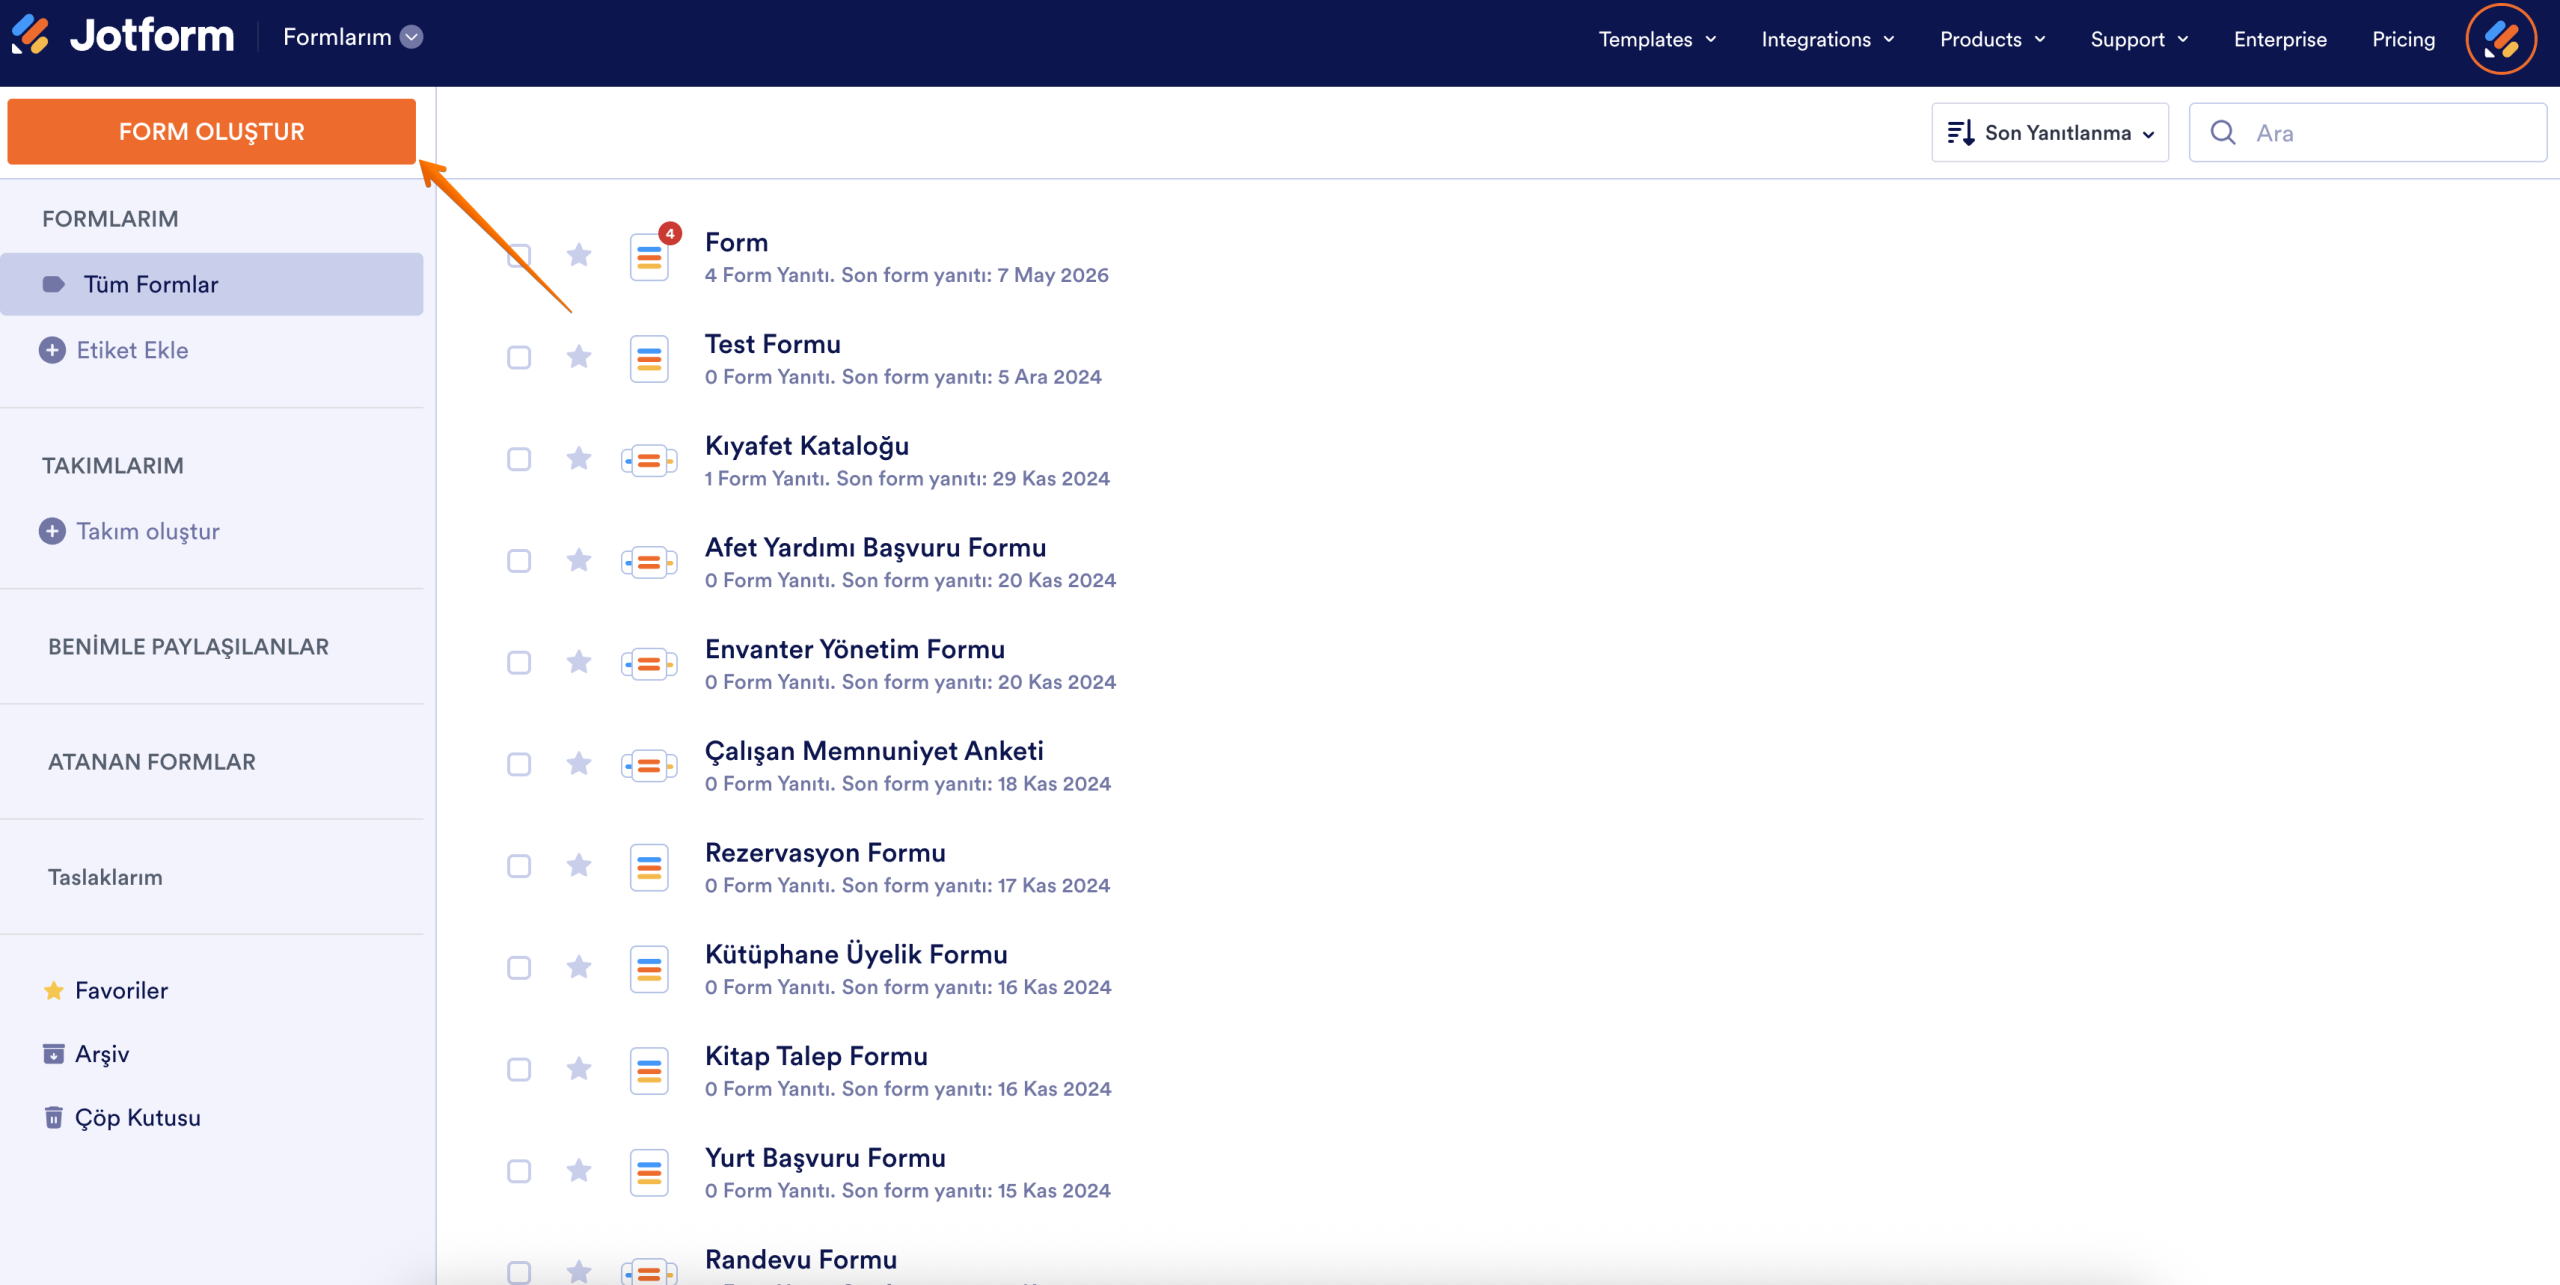The image size is (2560, 1285).
Task: Tick the Yurt Başvuru Formu checkbox
Action: tap(519, 1171)
